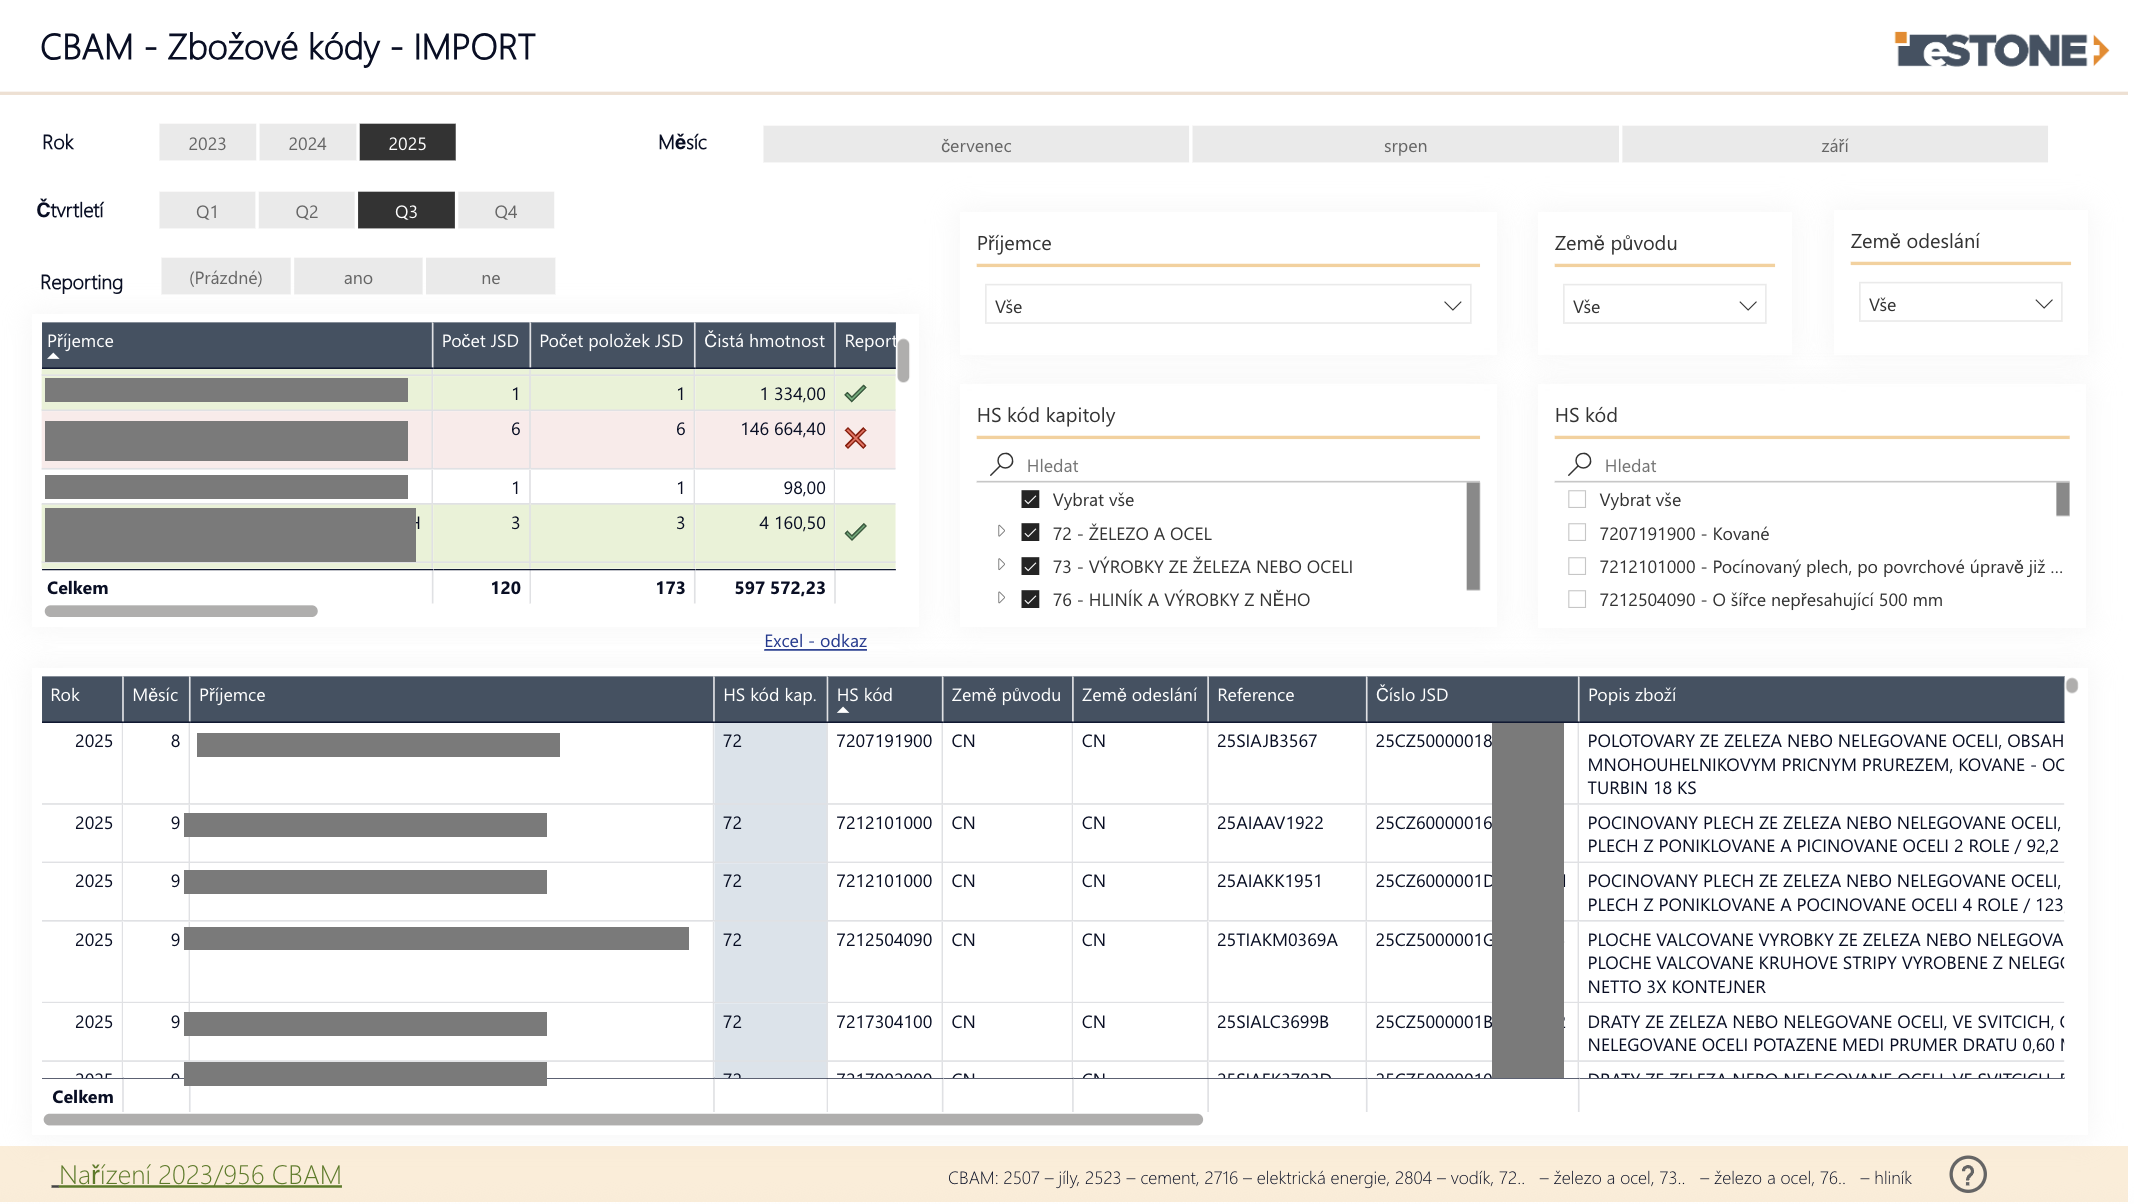This screenshot has height=1204, width=2134.
Task: Select the srpen month button
Action: click(x=1404, y=145)
